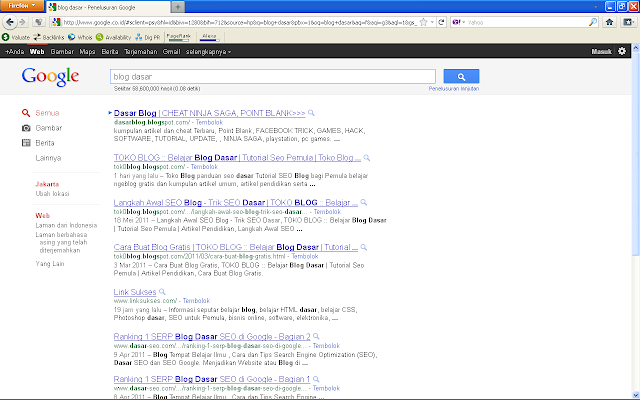
Task: Select Semua in the left sidebar
Action: tap(47, 113)
